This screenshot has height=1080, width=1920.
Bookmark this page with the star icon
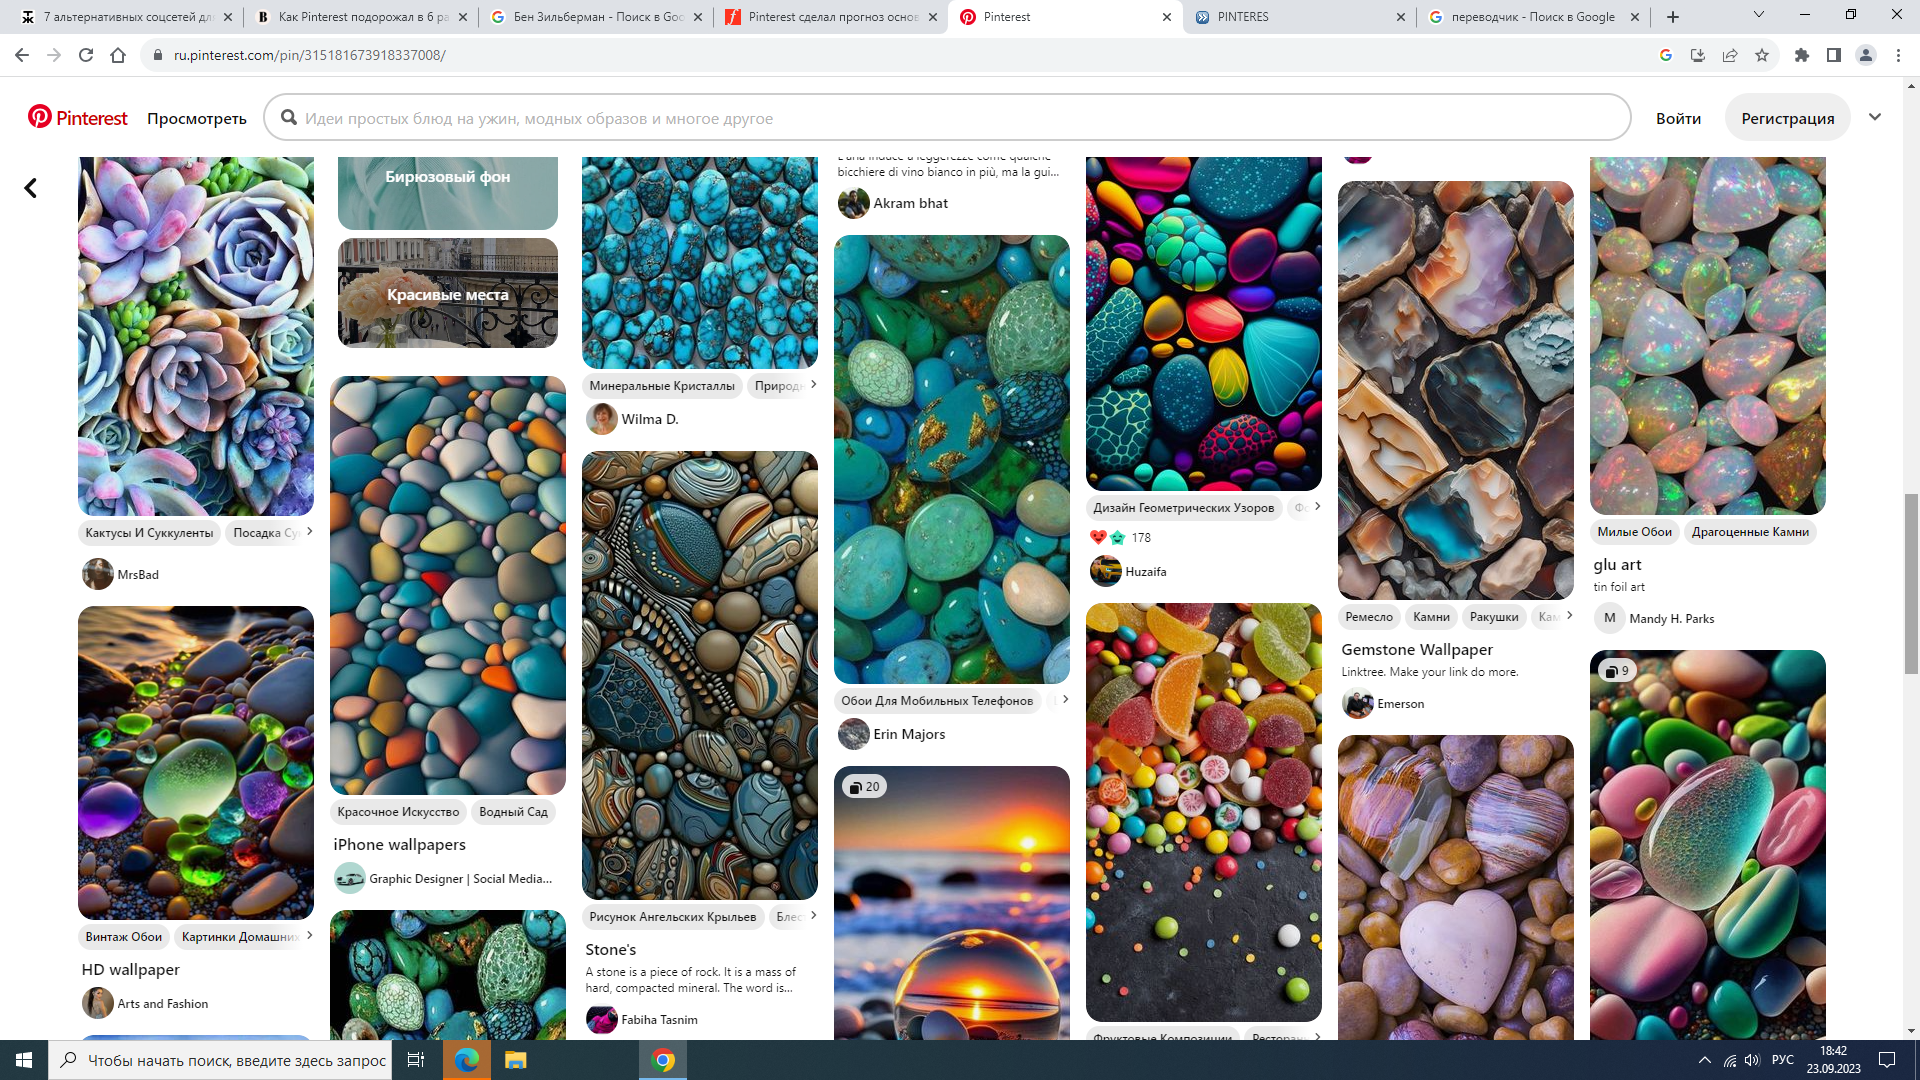point(1762,55)
